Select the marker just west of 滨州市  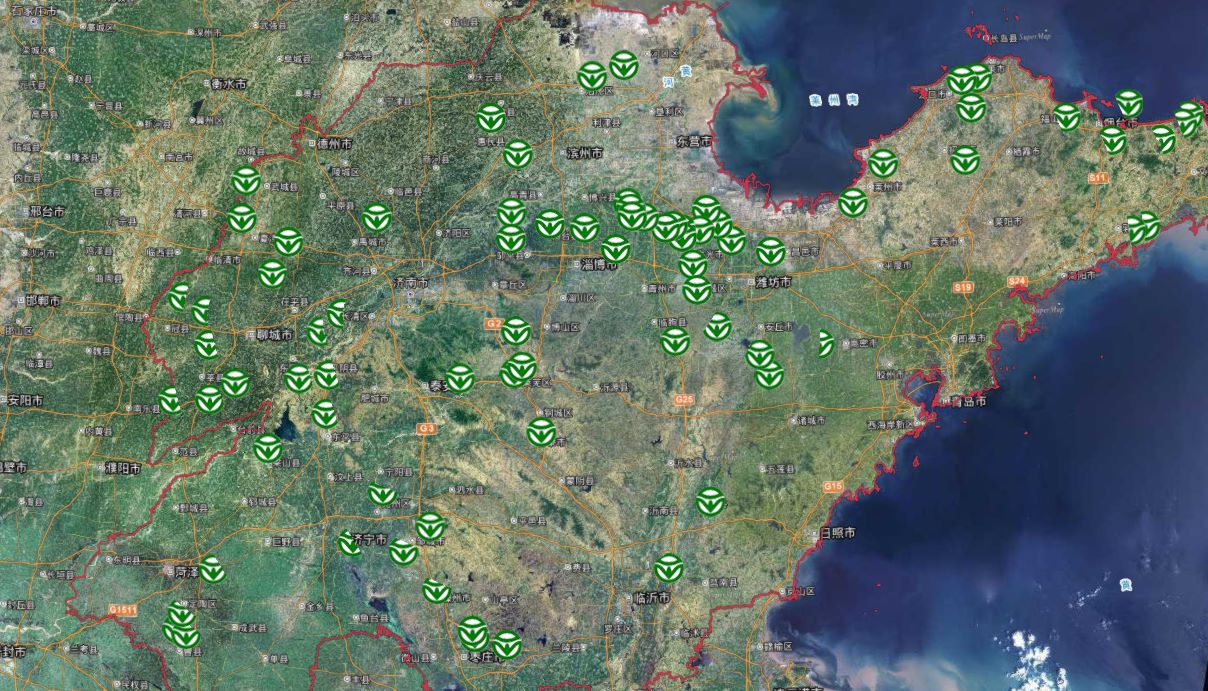[x=517, y=154]
